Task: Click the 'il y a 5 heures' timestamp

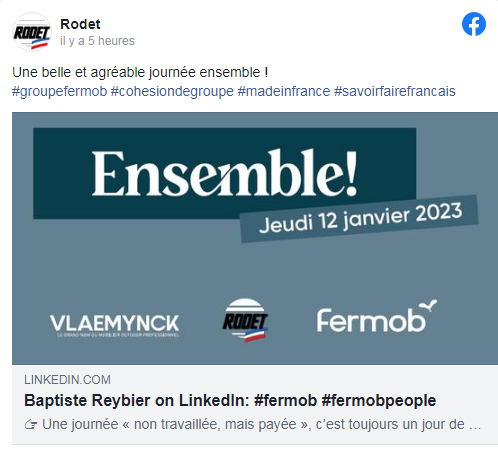Action: coord(97,41)
